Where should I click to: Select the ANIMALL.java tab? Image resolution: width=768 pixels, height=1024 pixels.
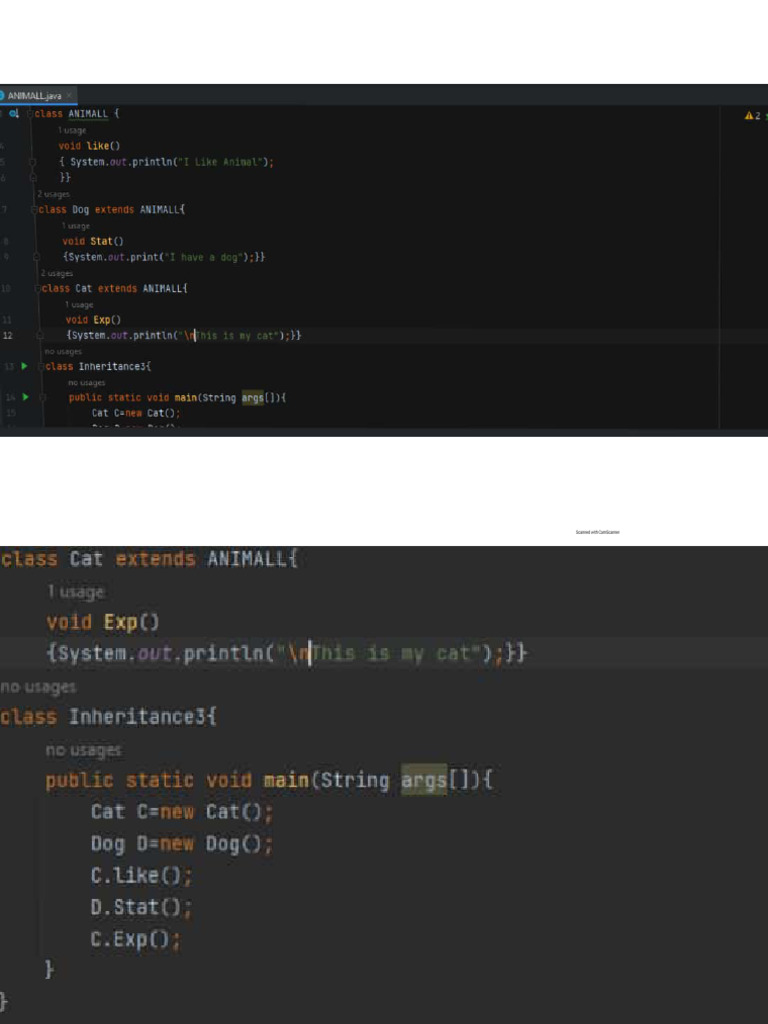pyautogui.click(x=34, y=96)
